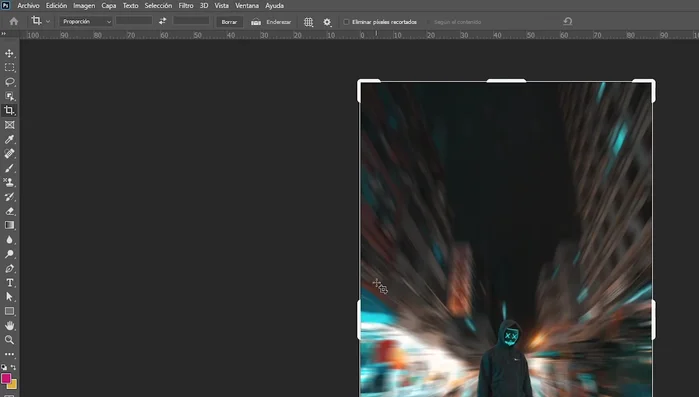Image resolution: width=699 pixels, height=397 pixels.
Task: Open the Archivo menu
Action: pos(29,6)
